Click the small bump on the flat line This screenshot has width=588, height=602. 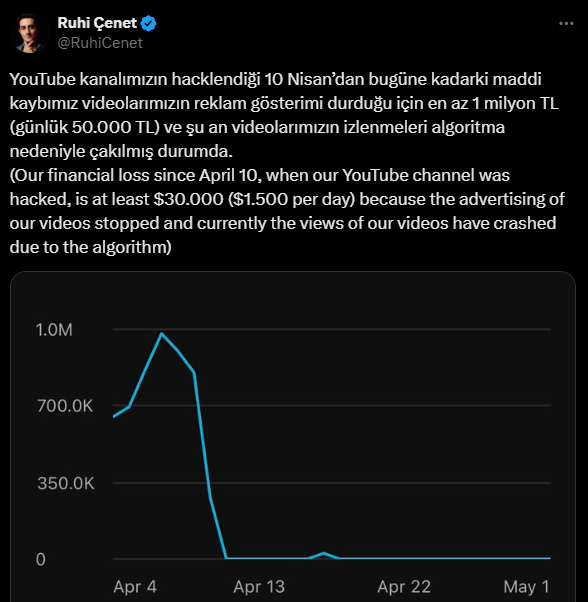click(324, 554)
